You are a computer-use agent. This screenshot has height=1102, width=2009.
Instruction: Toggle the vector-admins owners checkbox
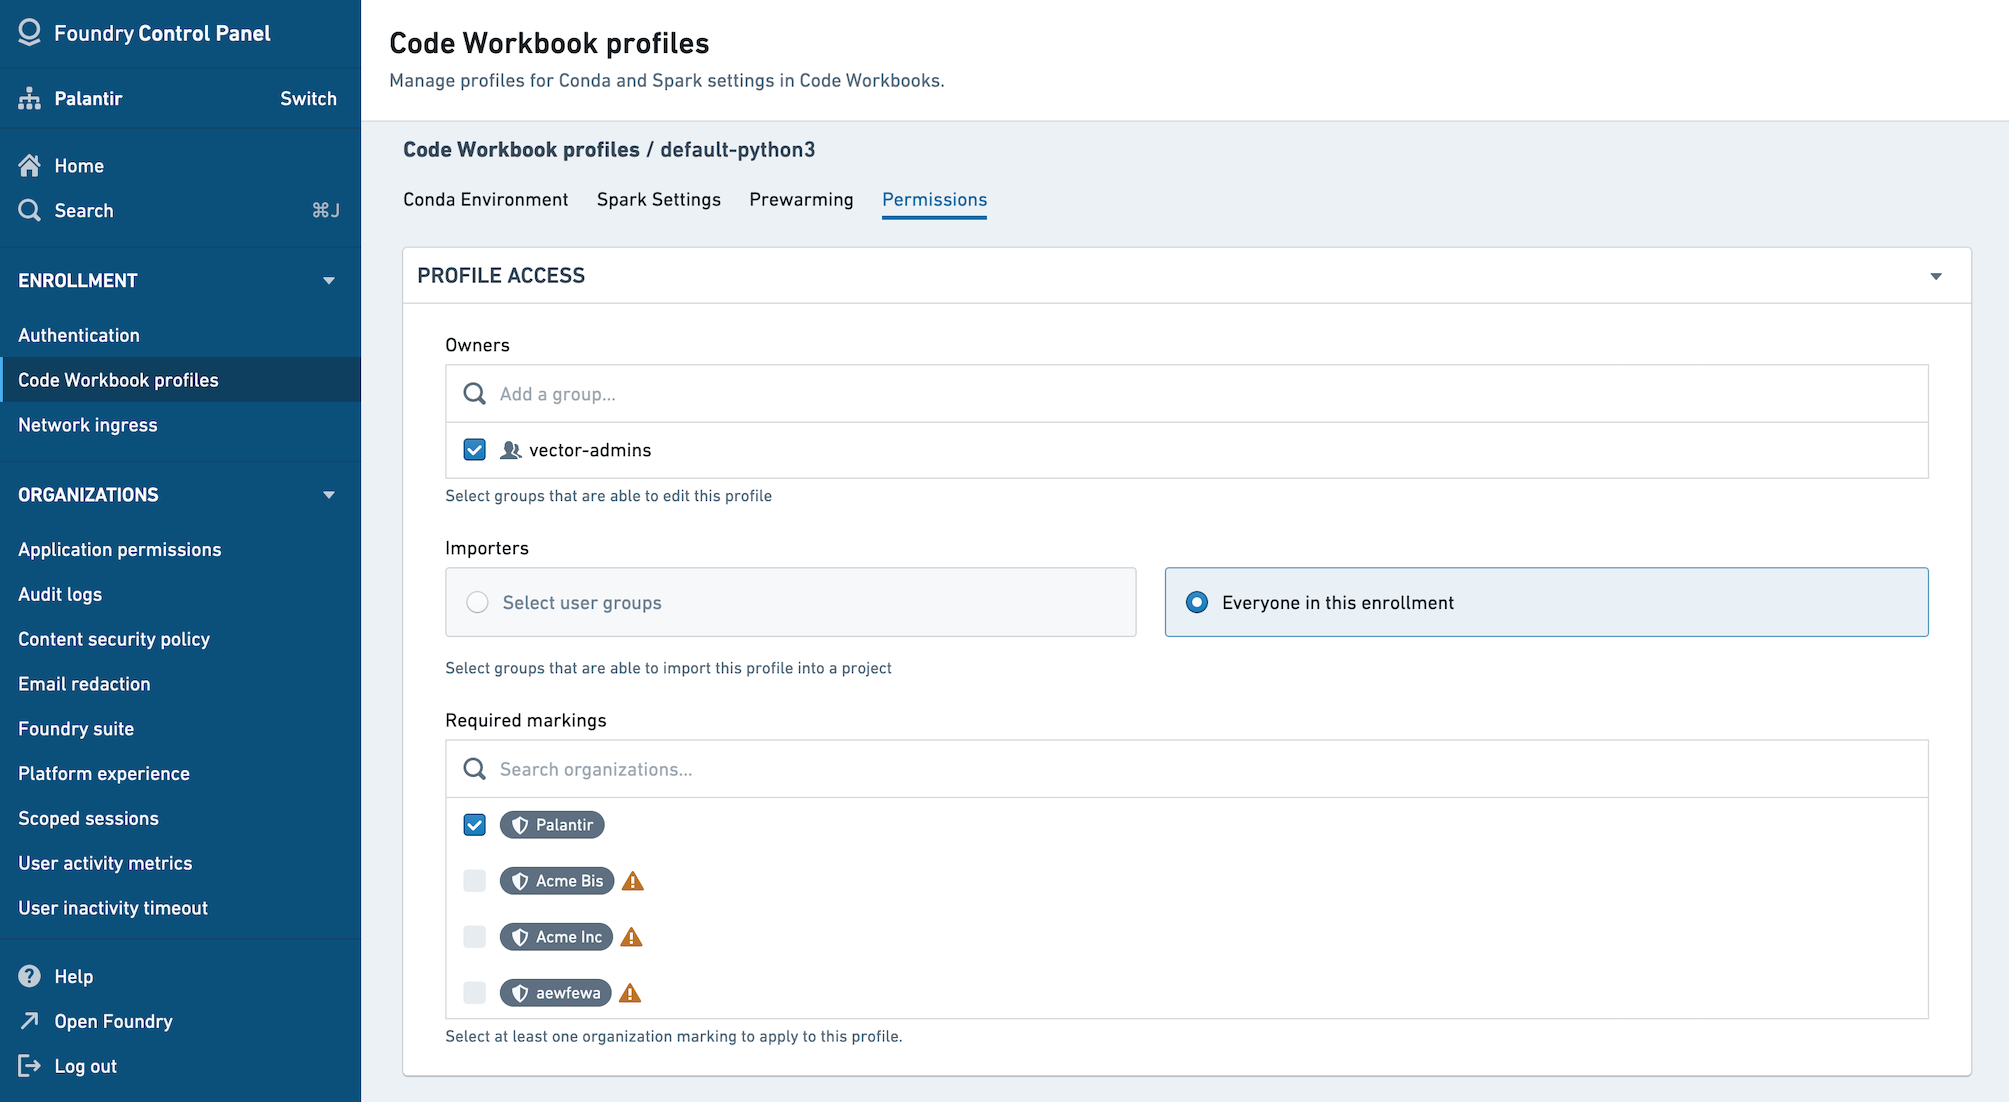tap(473, 449)
